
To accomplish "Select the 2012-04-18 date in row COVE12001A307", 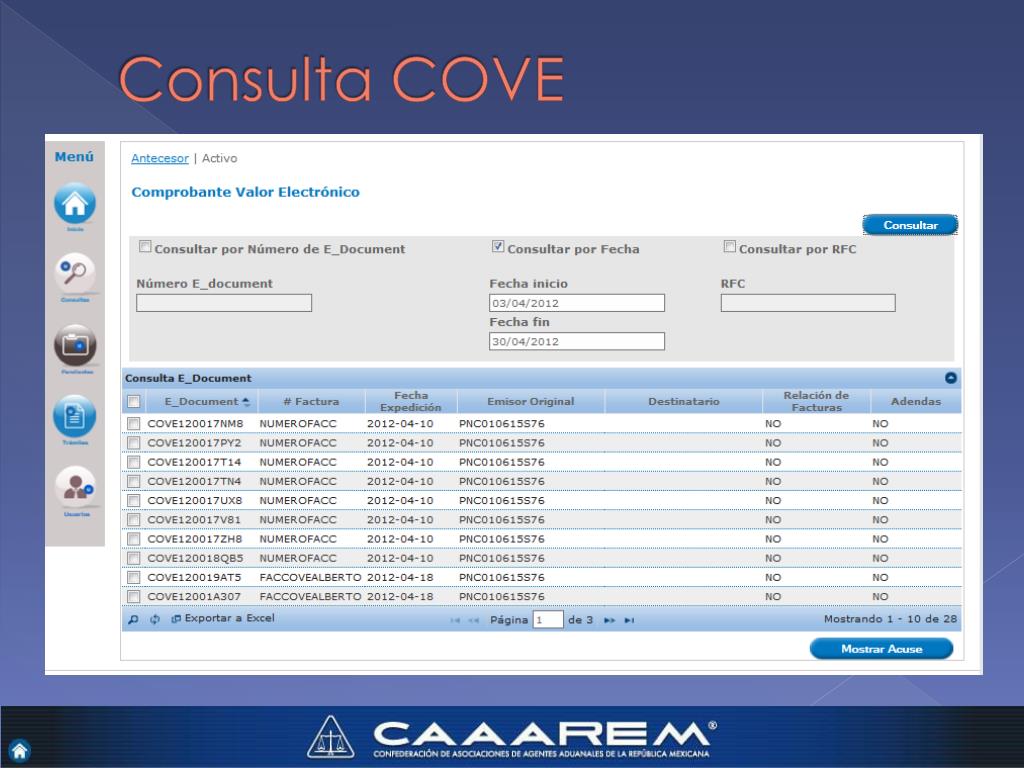I will tap(400, 597).
